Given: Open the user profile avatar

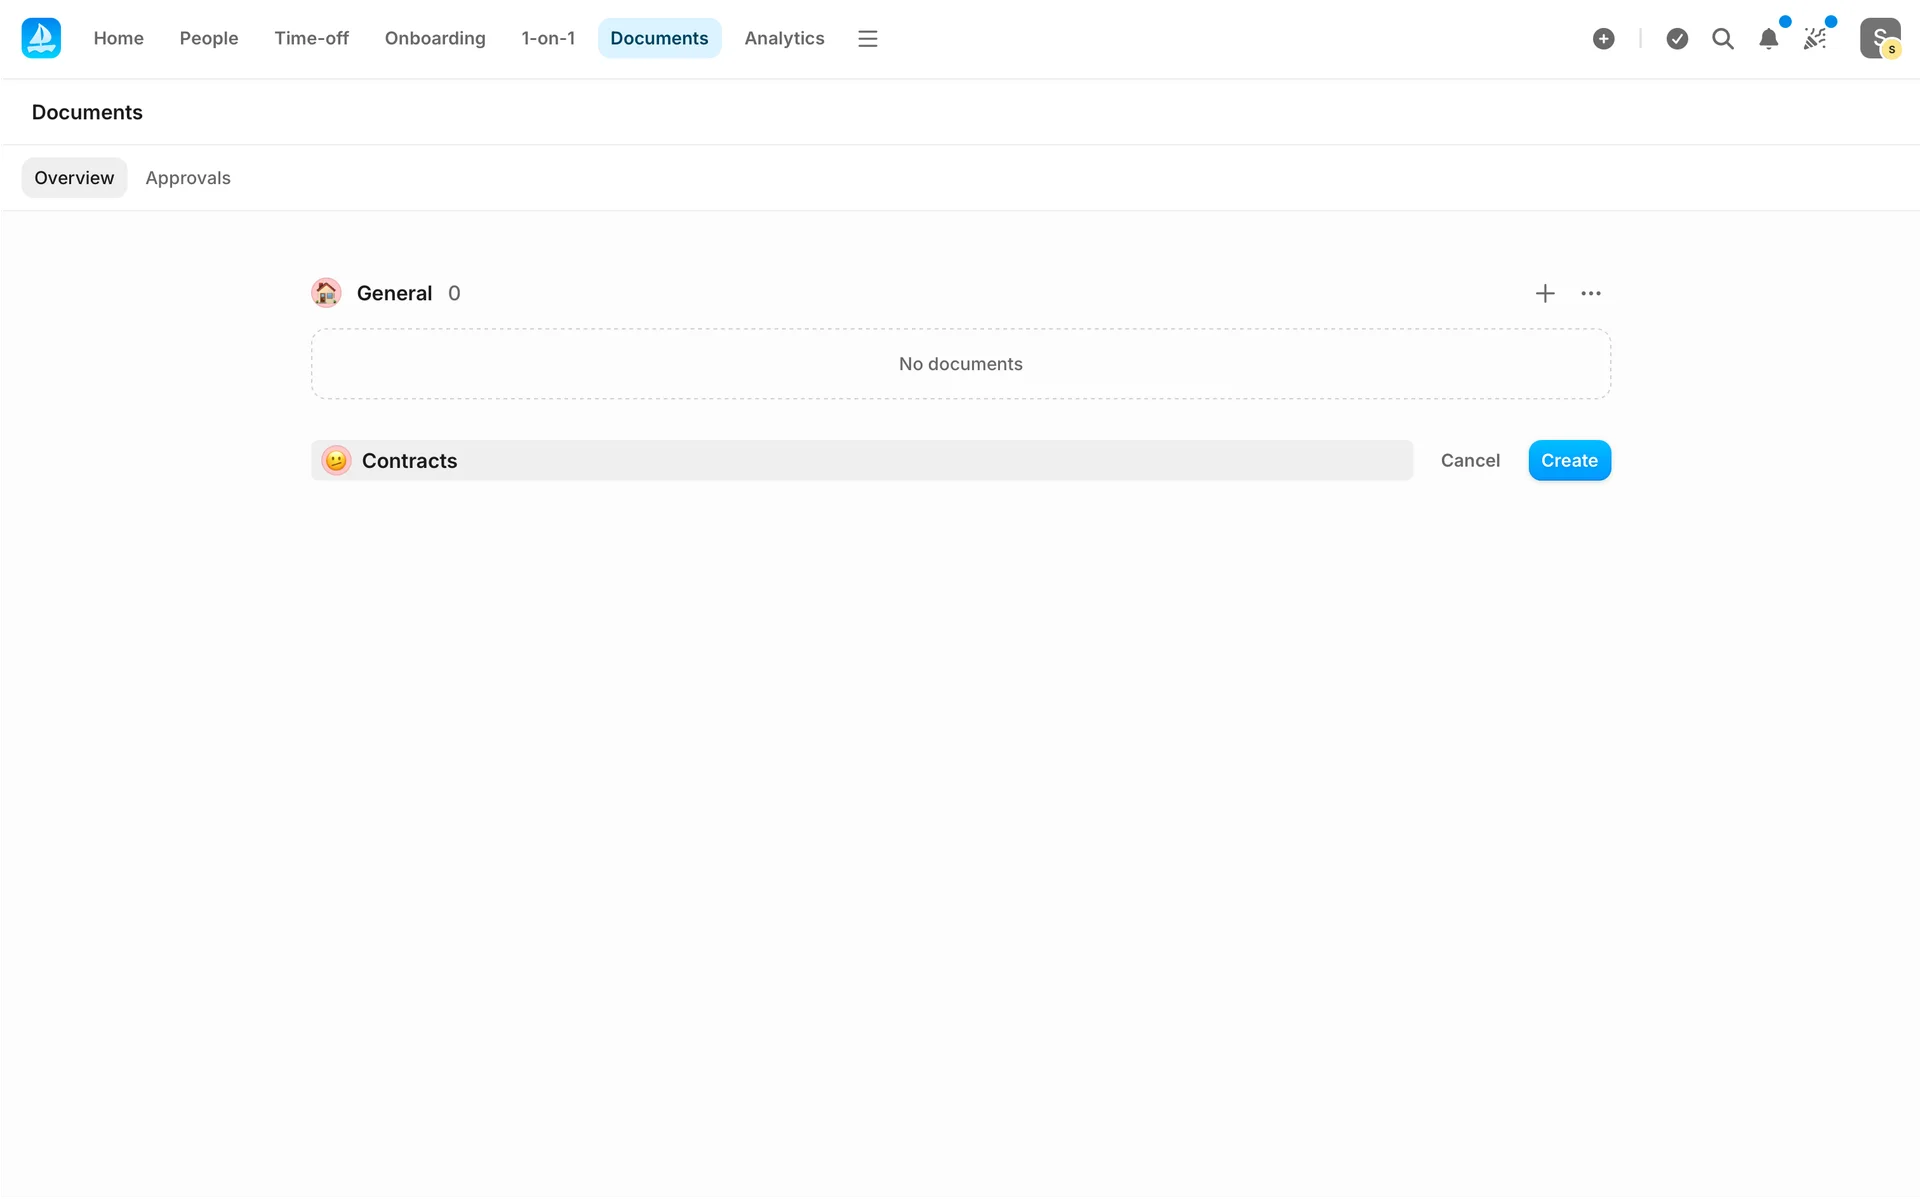Looking at the screenshot, I should click(1879, 38).
